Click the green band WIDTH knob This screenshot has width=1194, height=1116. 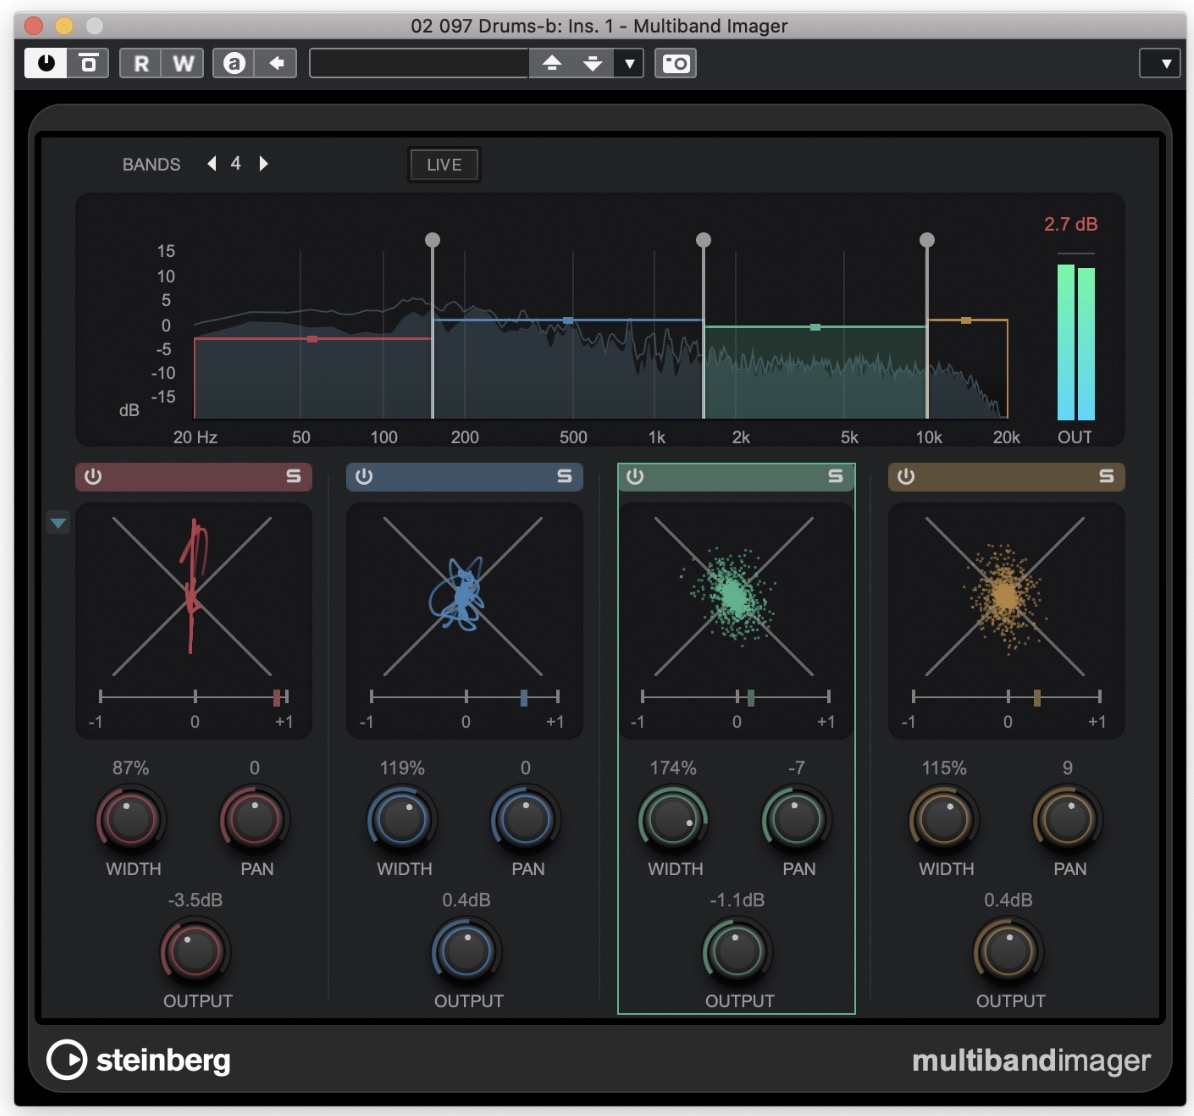672,820
